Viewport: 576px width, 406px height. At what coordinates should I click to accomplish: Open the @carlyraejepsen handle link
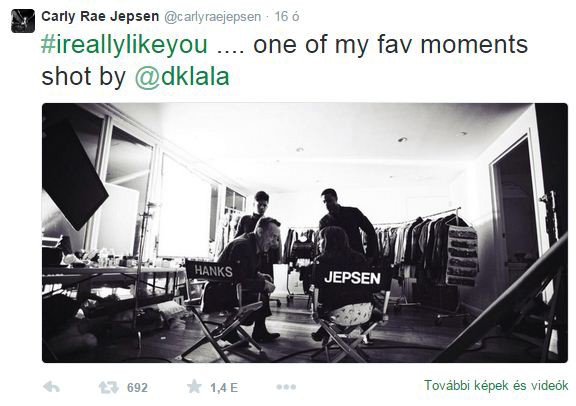point(212,17)
